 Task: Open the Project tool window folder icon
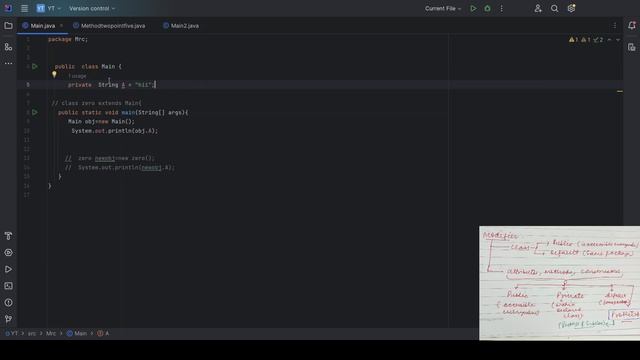8,26
